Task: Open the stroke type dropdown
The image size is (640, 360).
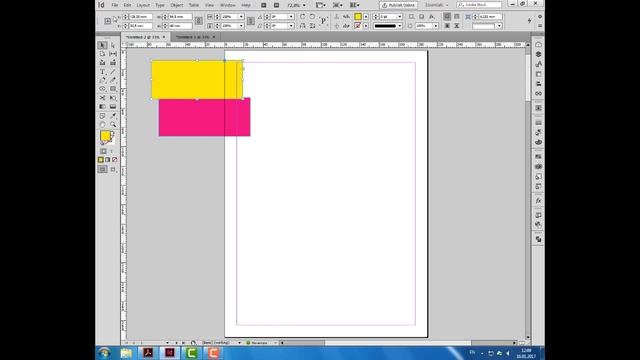Action: (x=400, y=26)
